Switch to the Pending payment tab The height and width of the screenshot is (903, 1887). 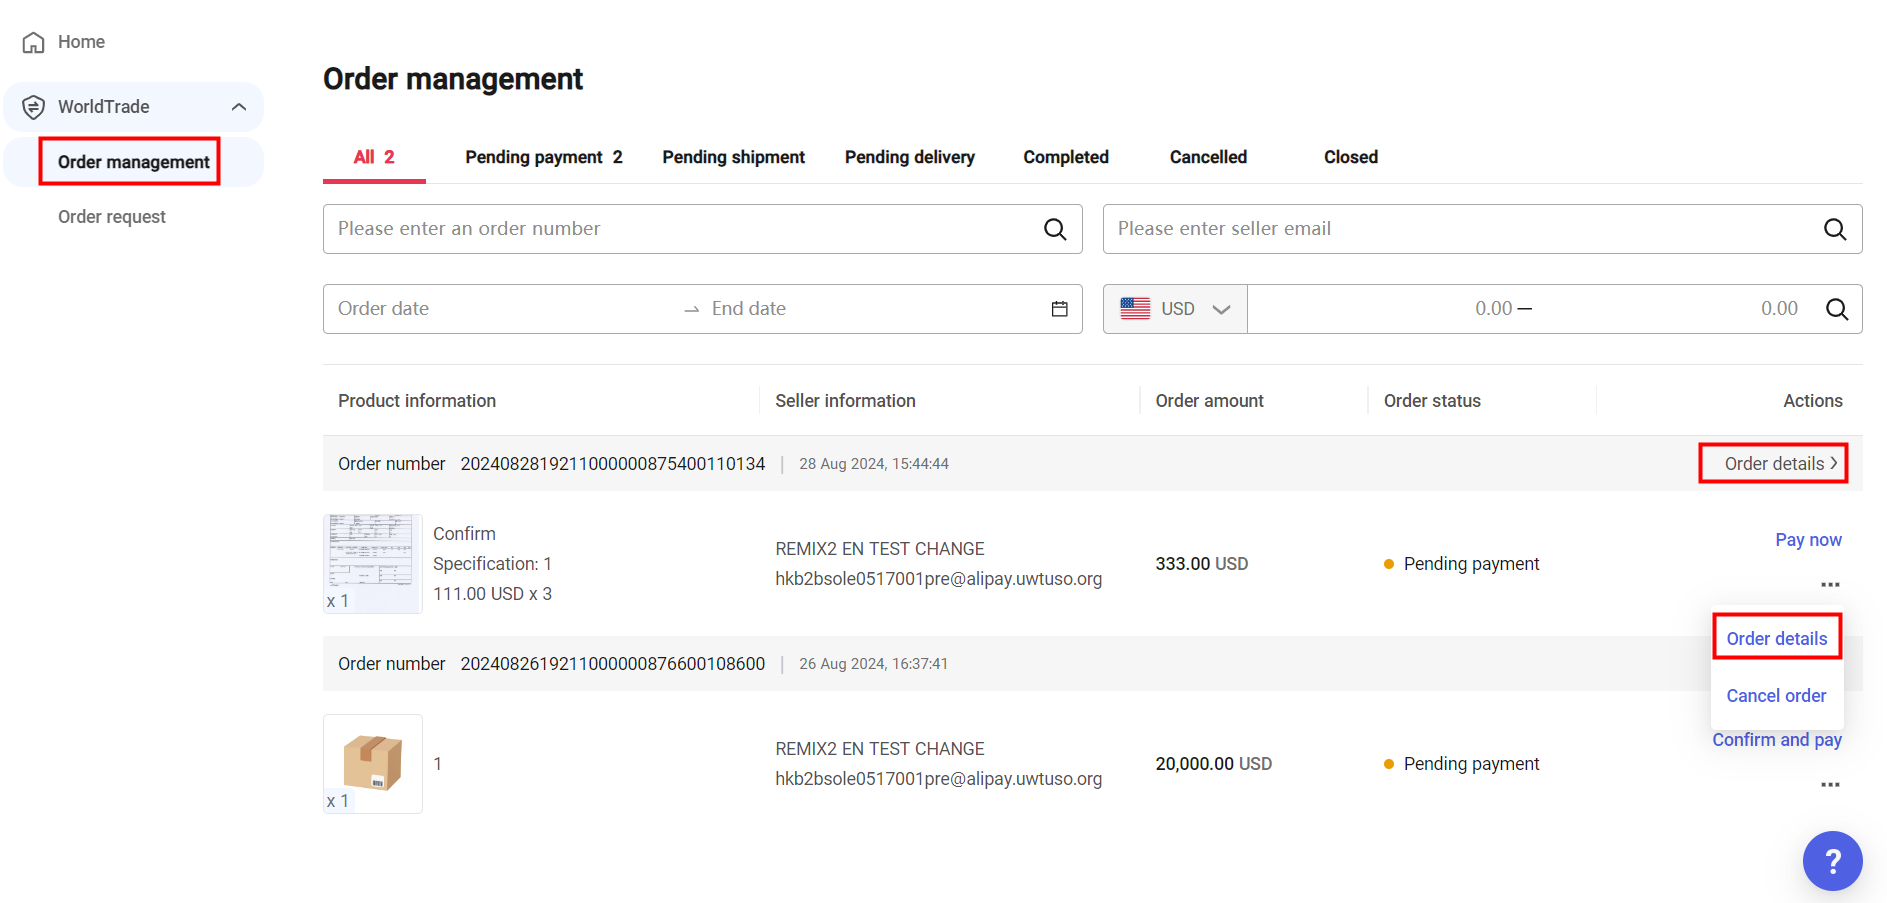coord(543,157)
